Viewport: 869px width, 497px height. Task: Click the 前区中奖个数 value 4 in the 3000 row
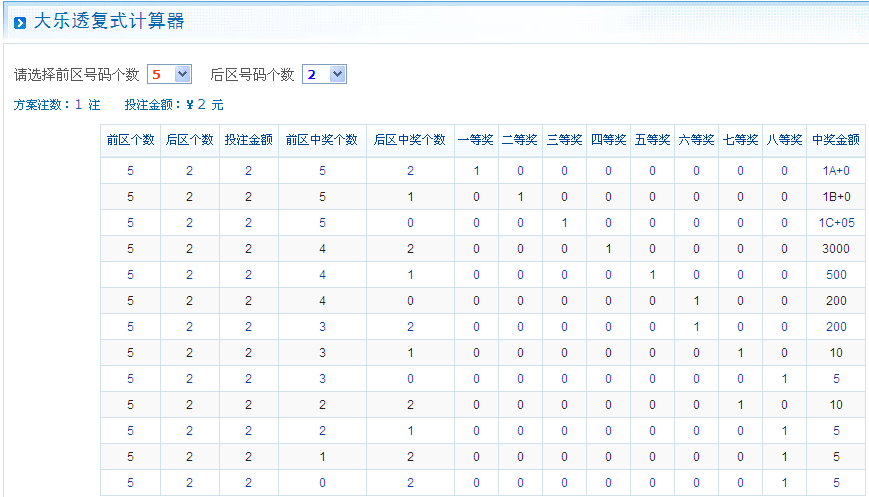click(x=322, y=249)
